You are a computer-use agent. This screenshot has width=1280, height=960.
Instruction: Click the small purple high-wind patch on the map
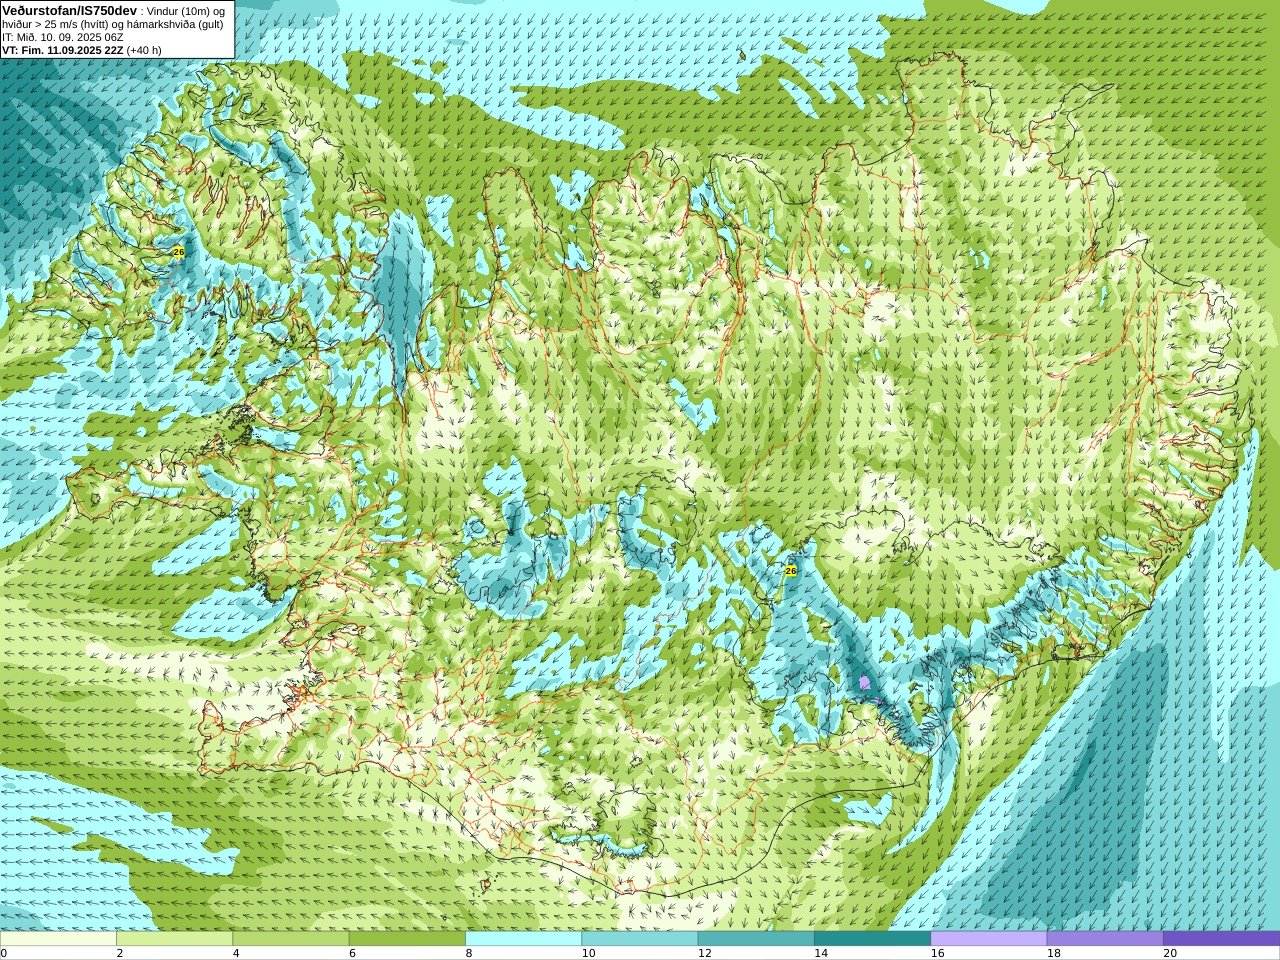(x=865, y=683)
